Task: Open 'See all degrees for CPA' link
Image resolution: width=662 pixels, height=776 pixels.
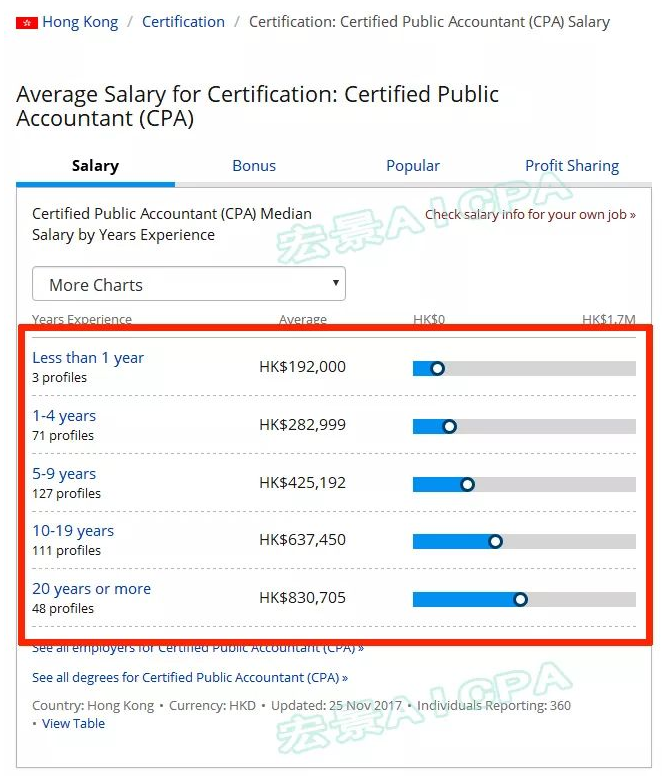Action: 190,678
